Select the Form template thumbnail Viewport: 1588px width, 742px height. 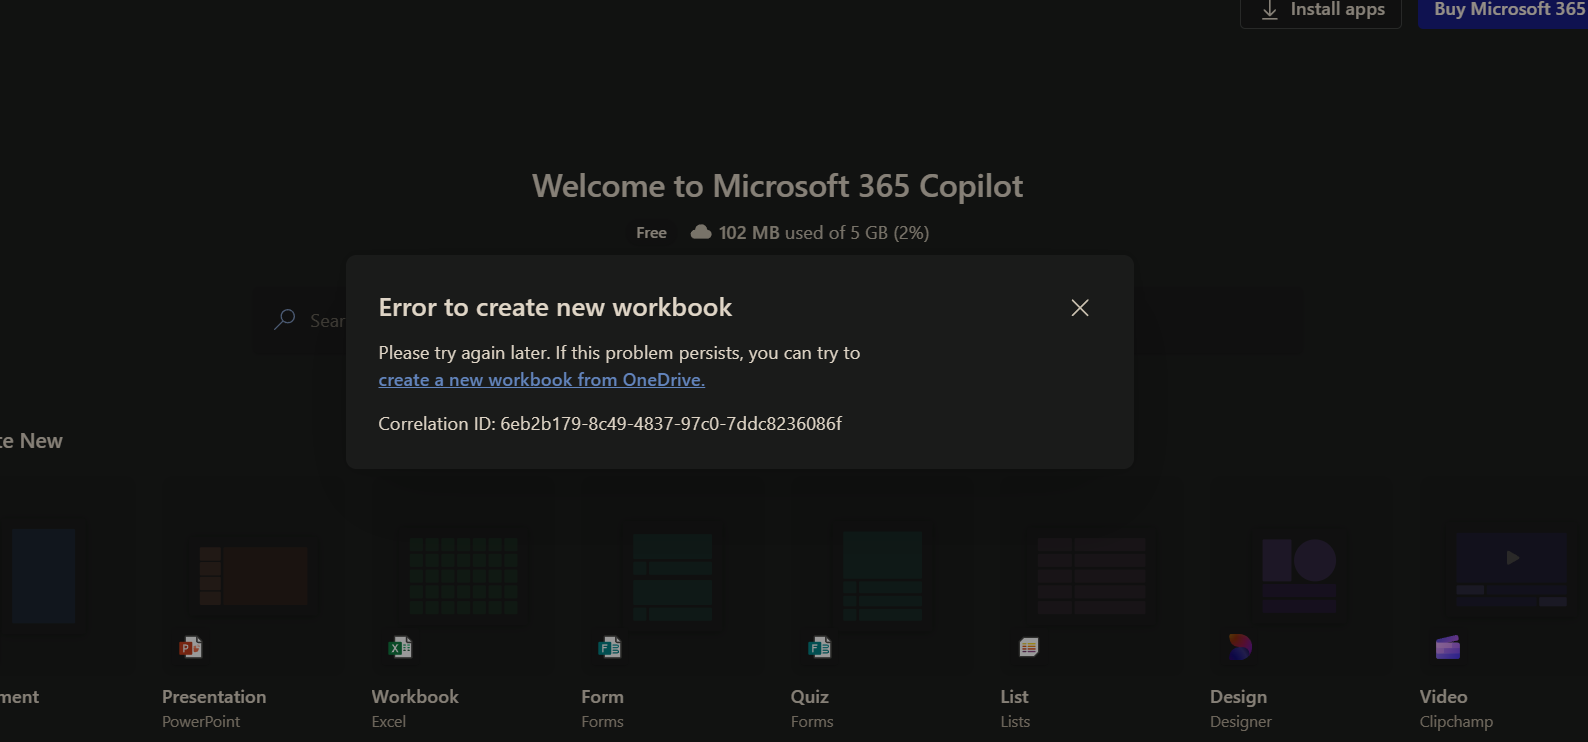point(672,576)
